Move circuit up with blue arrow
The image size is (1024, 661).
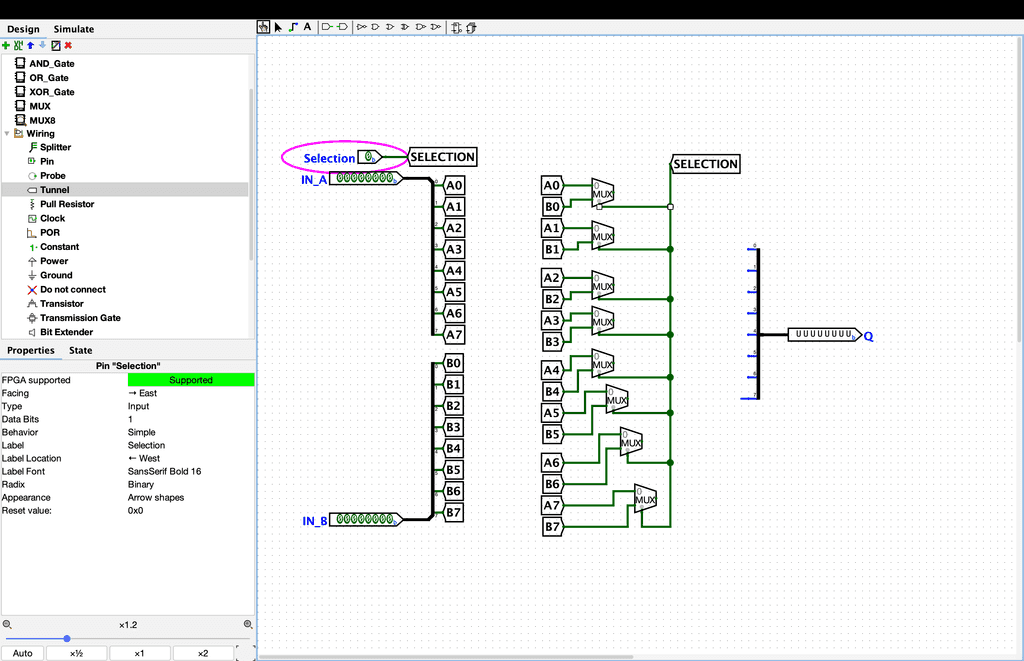click(x=30, y=45)
